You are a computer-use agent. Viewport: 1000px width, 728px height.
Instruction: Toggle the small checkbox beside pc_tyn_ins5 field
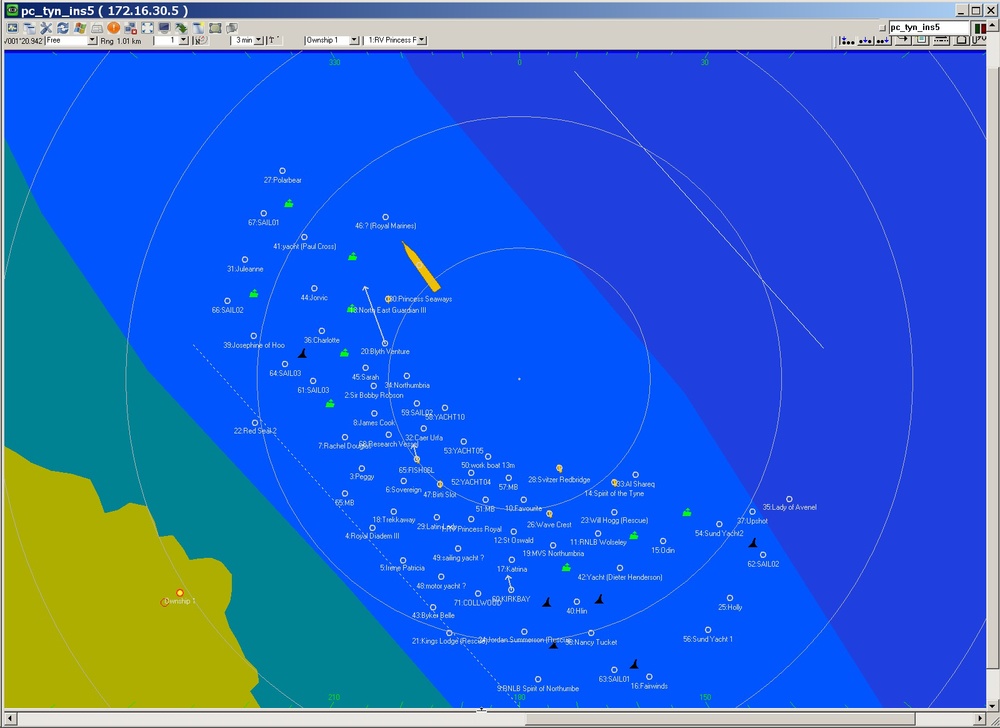click(882, 27)
